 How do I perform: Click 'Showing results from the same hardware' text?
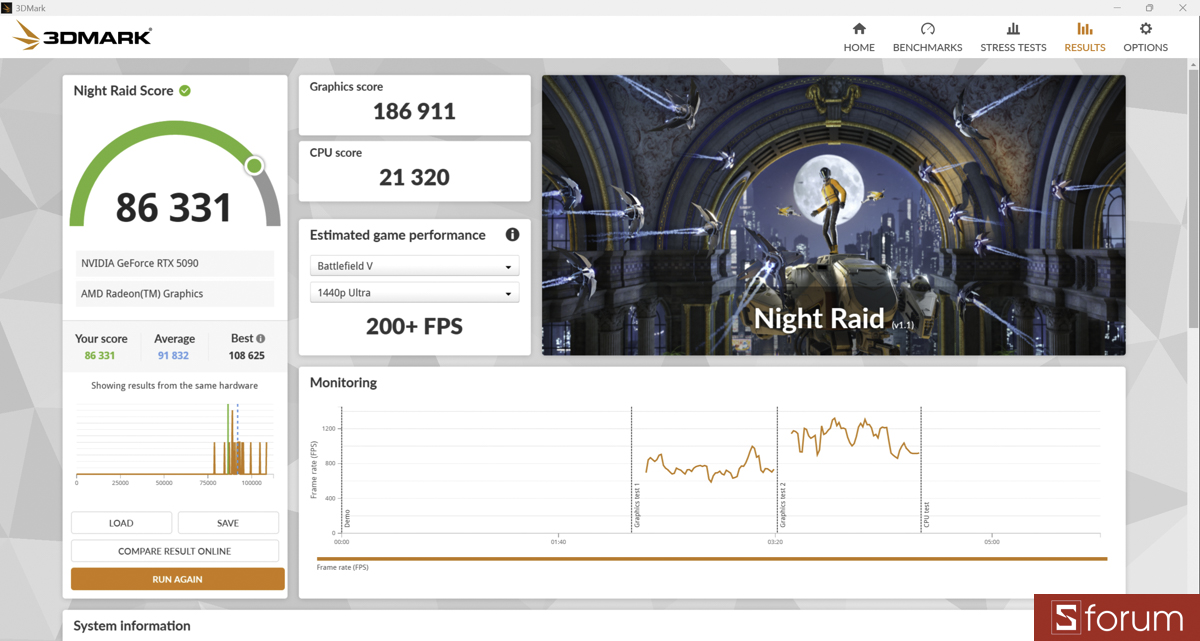[x=174, y=385]
